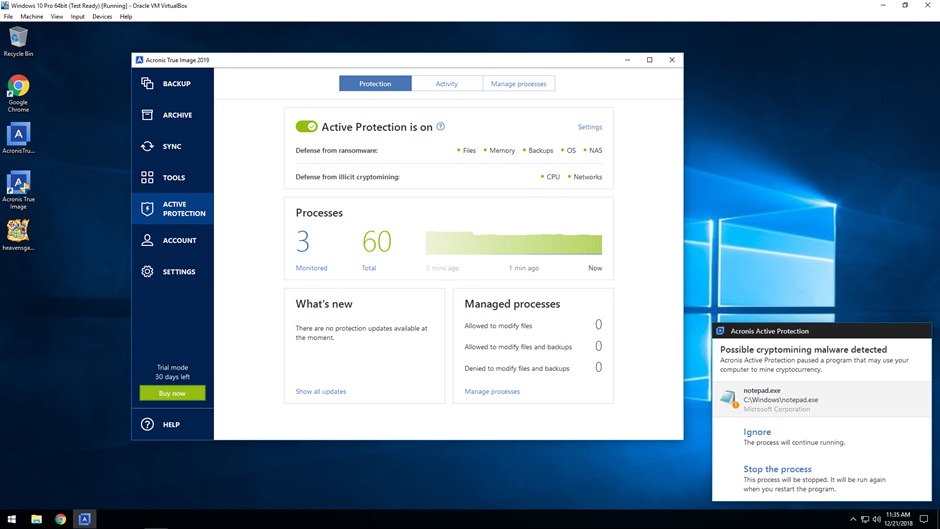Screen dimensions: 940x529
Task: Click the green Buy now button
Action: (x=172, y=393)
